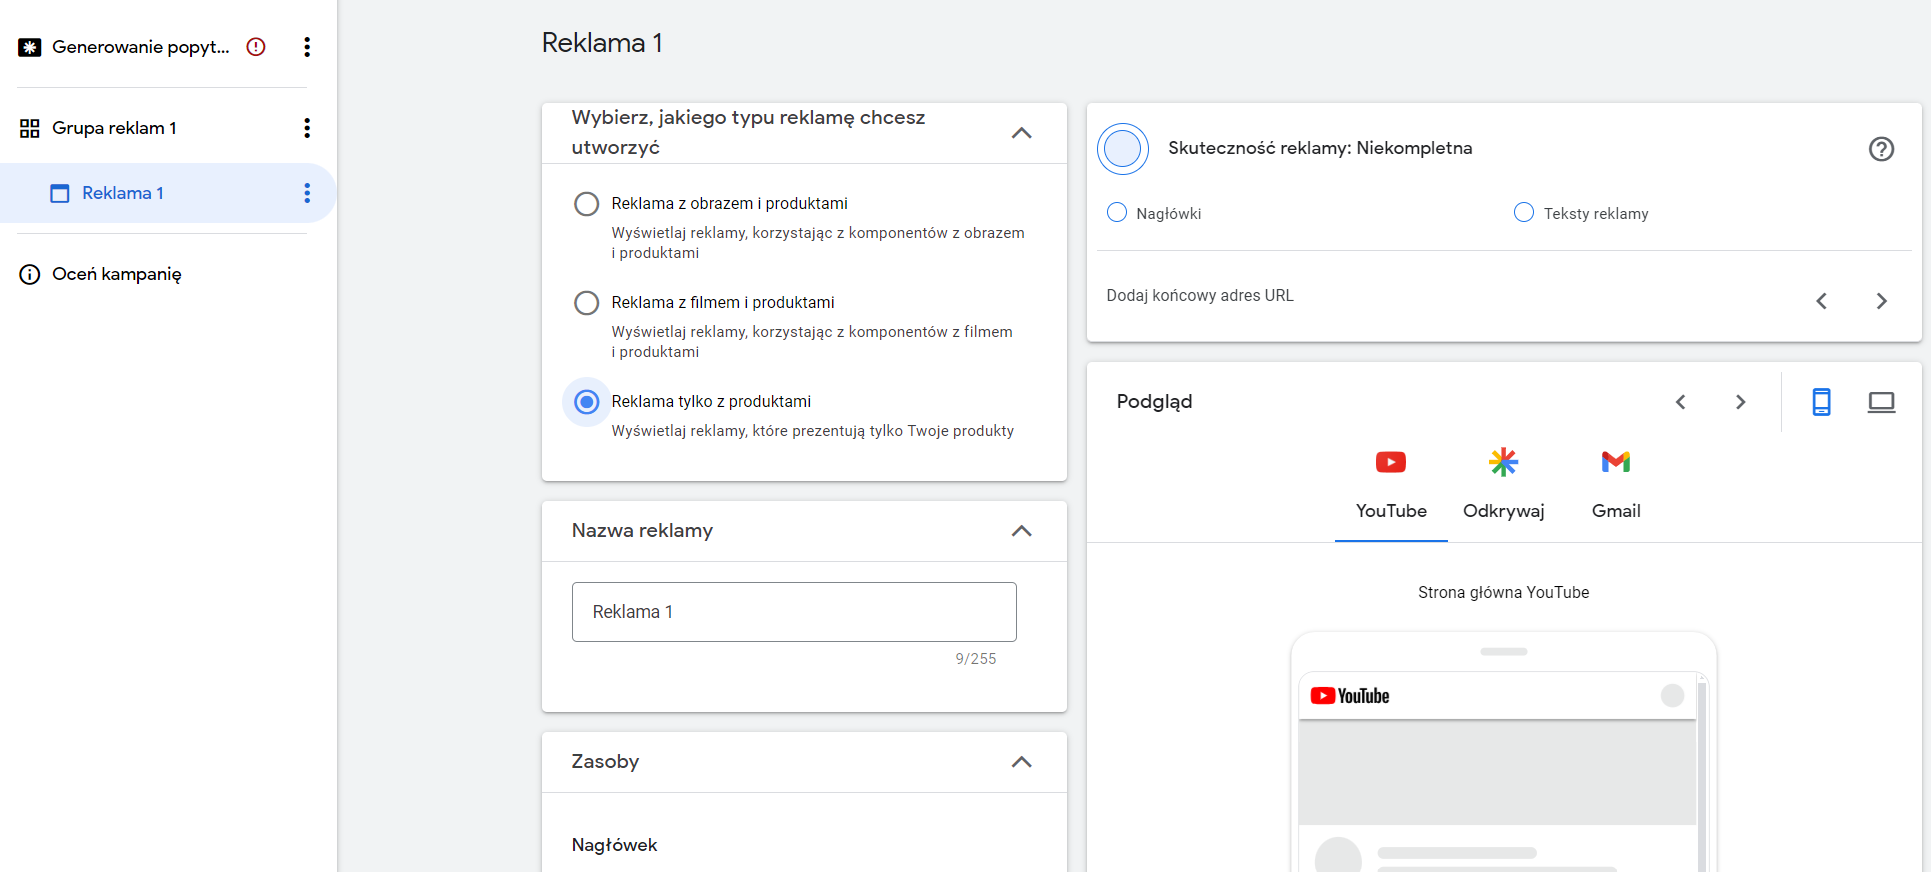
Task: Click the Nagłówki status circle
Action: pyautogui.click(x=1117, y=212)
